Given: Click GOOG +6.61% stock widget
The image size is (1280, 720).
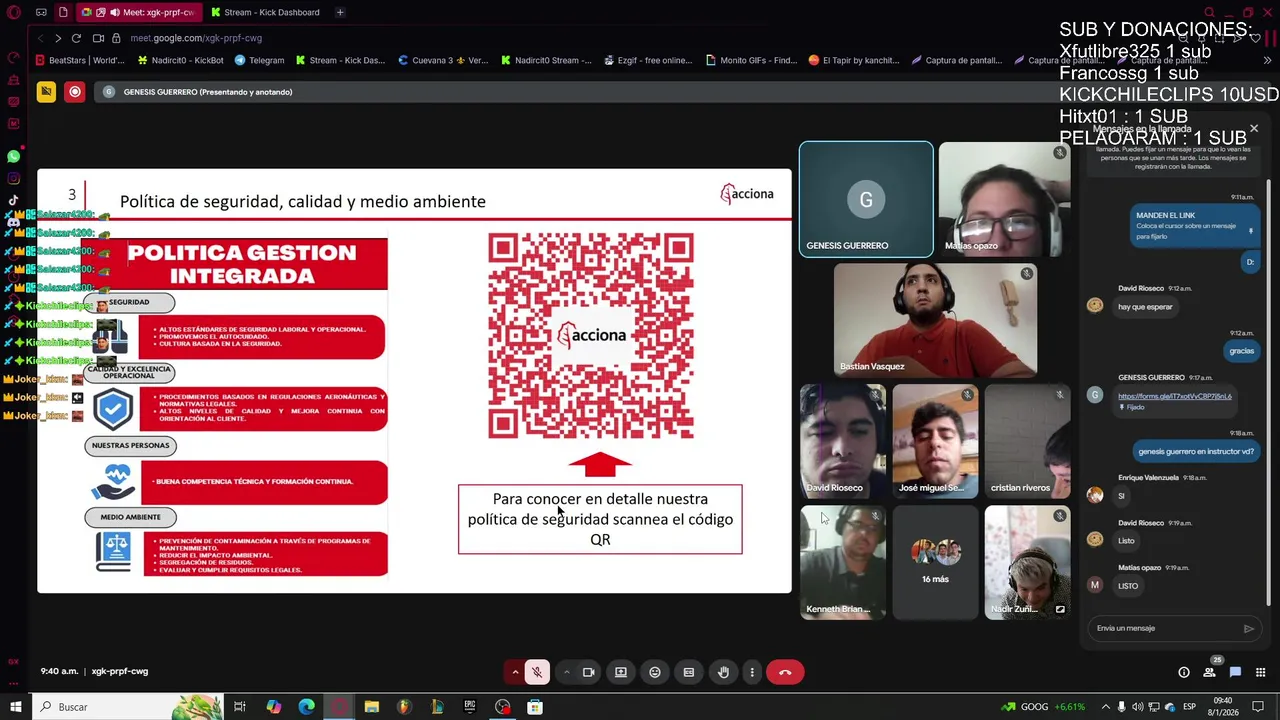Looking at the screenshot, I should point(1044,707).
